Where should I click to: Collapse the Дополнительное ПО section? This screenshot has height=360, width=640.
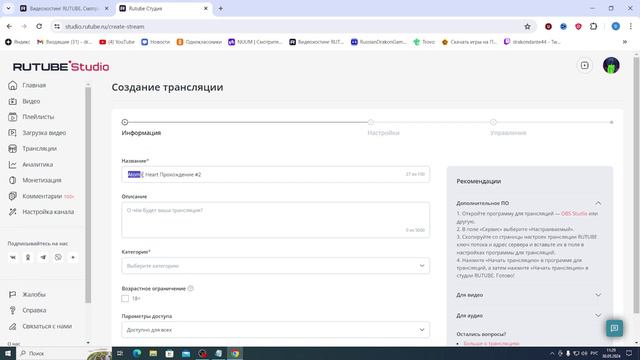tap(598, 203)
